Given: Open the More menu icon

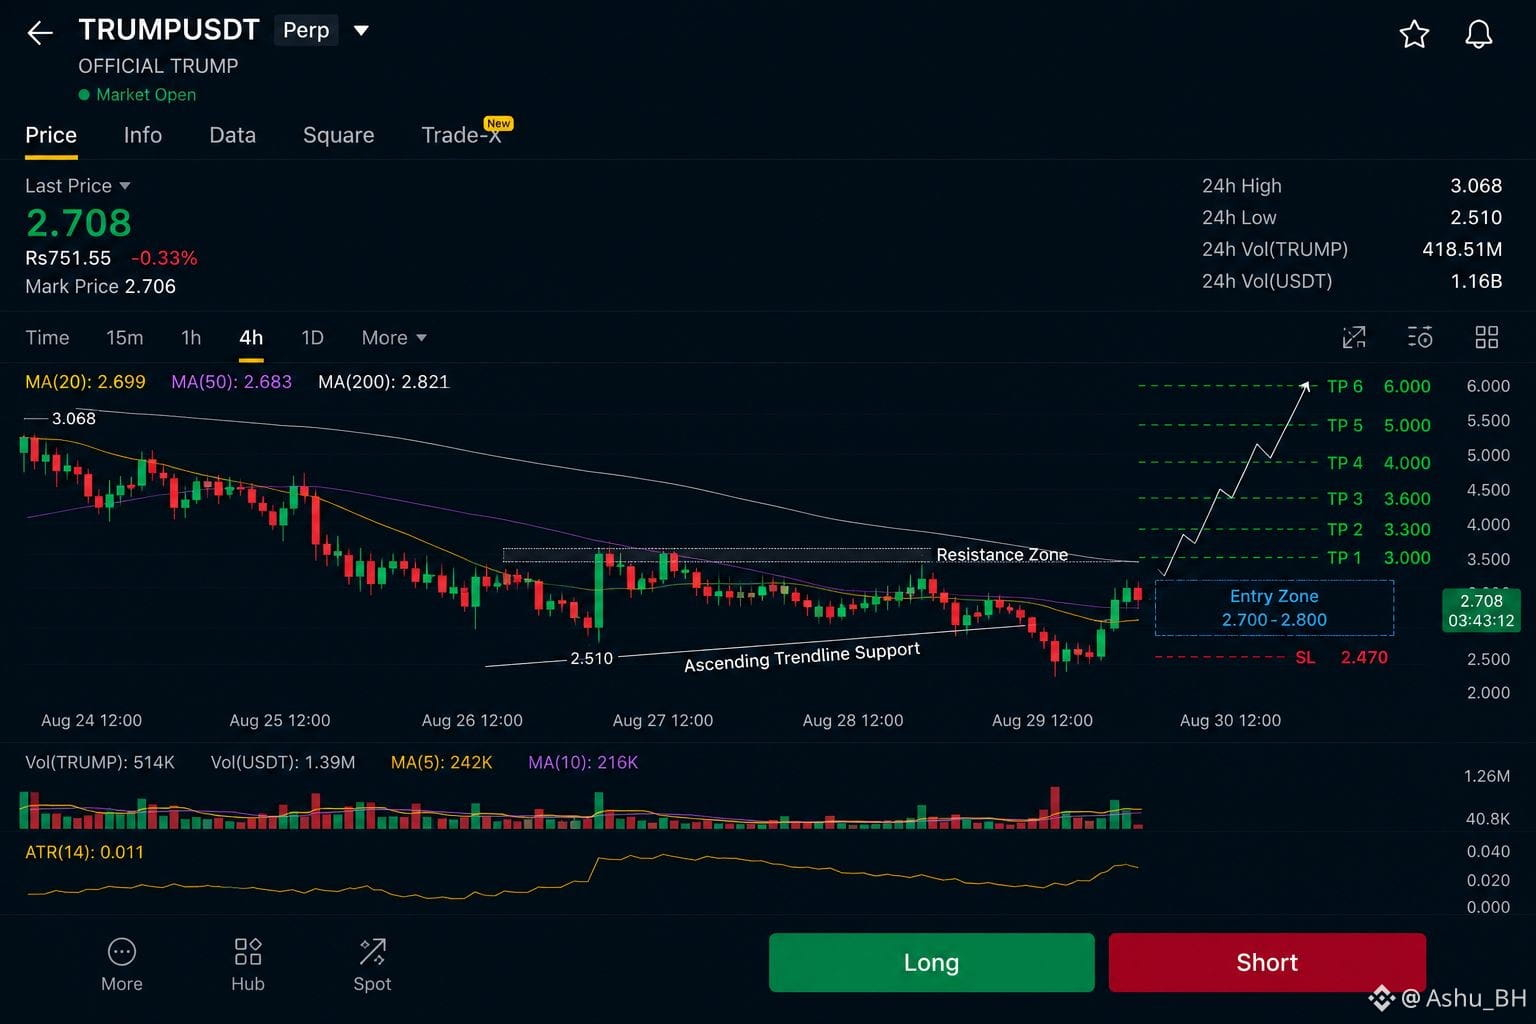Looking at the screenshot, I should coord(122,951).
